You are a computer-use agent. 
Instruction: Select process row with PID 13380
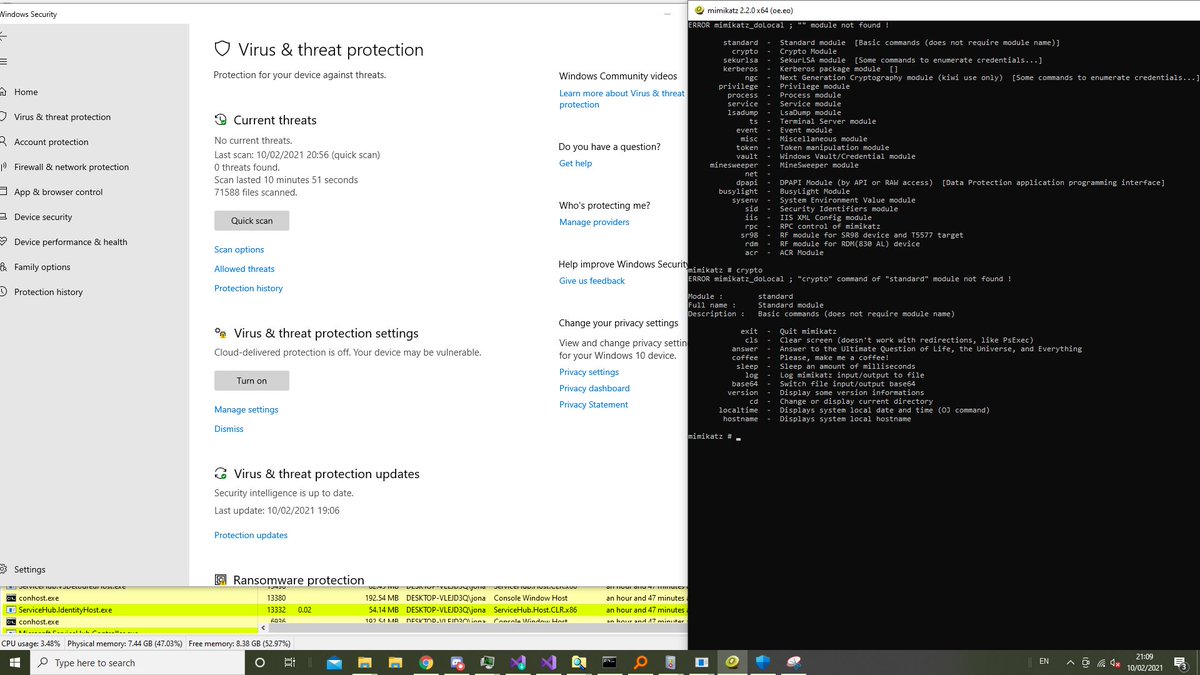(344, 598)
